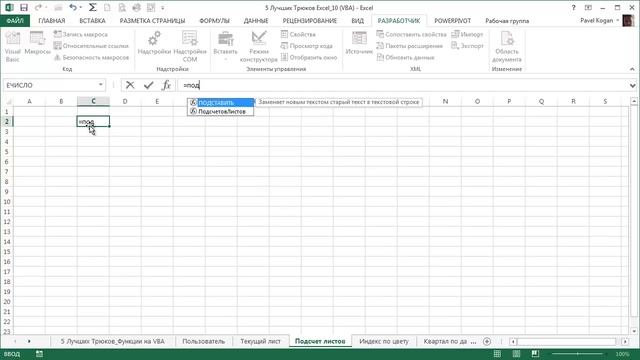Open the Excel Help question mark

pos(573,7)
